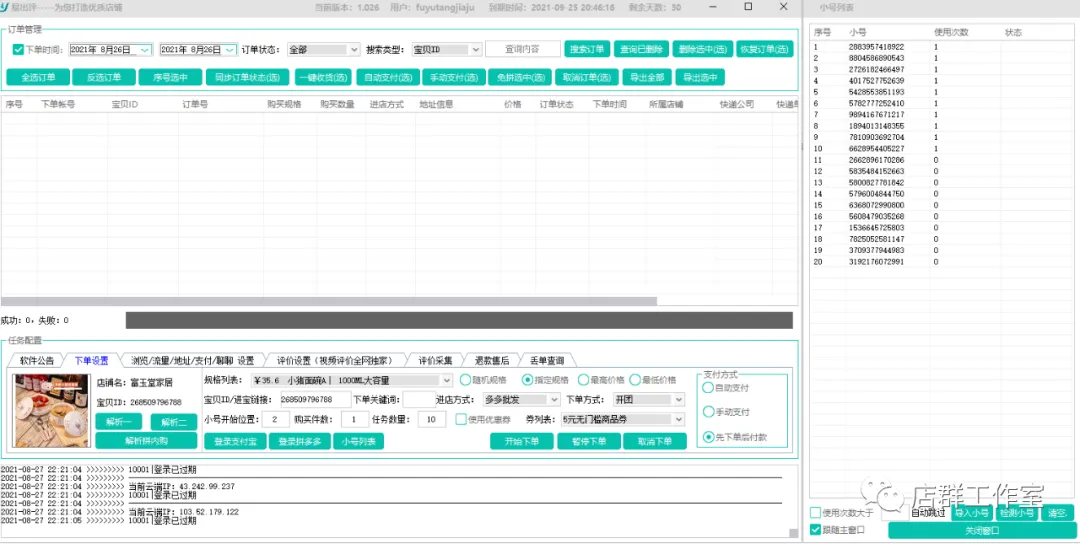Open the 评价采集 tab
This screenshot has height=544, width=1080.
coord(435,360)
